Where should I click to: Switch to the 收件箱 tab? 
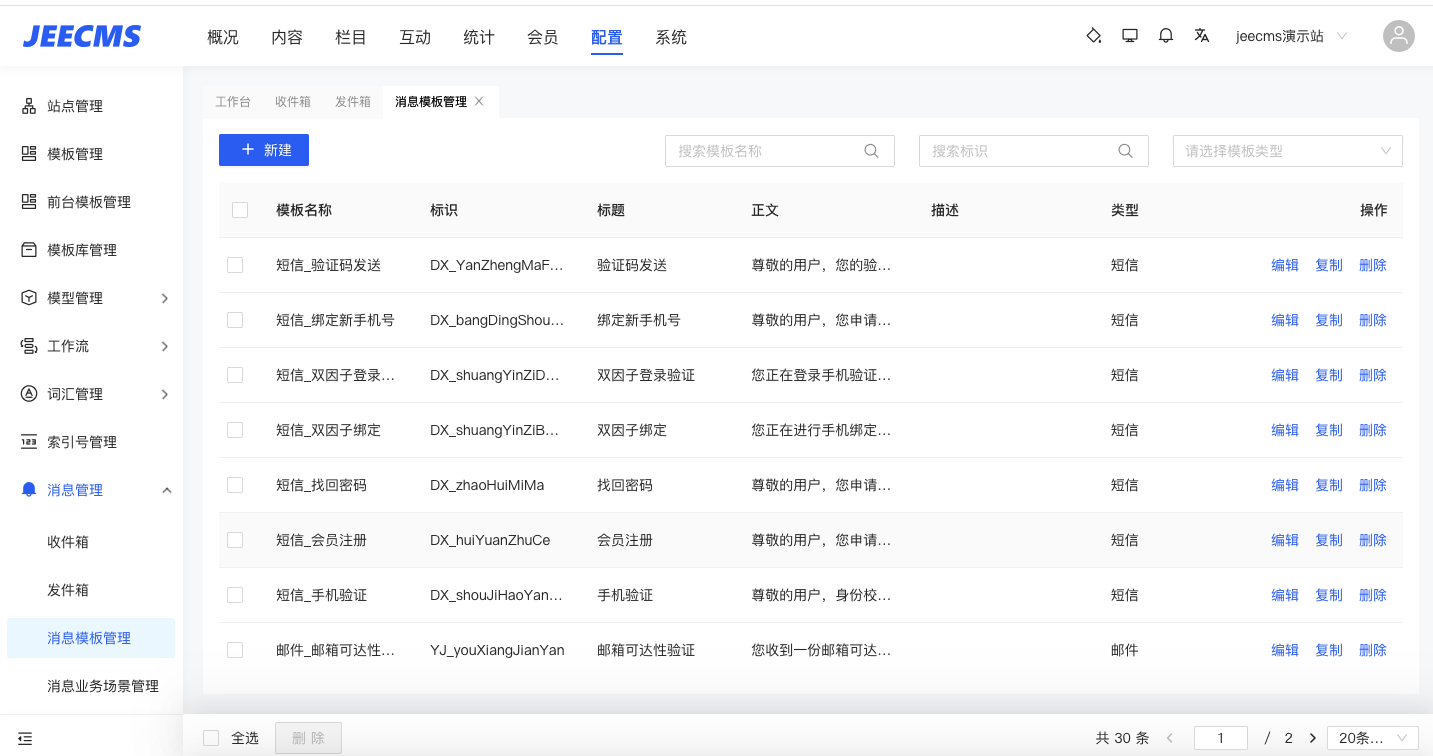293,102
